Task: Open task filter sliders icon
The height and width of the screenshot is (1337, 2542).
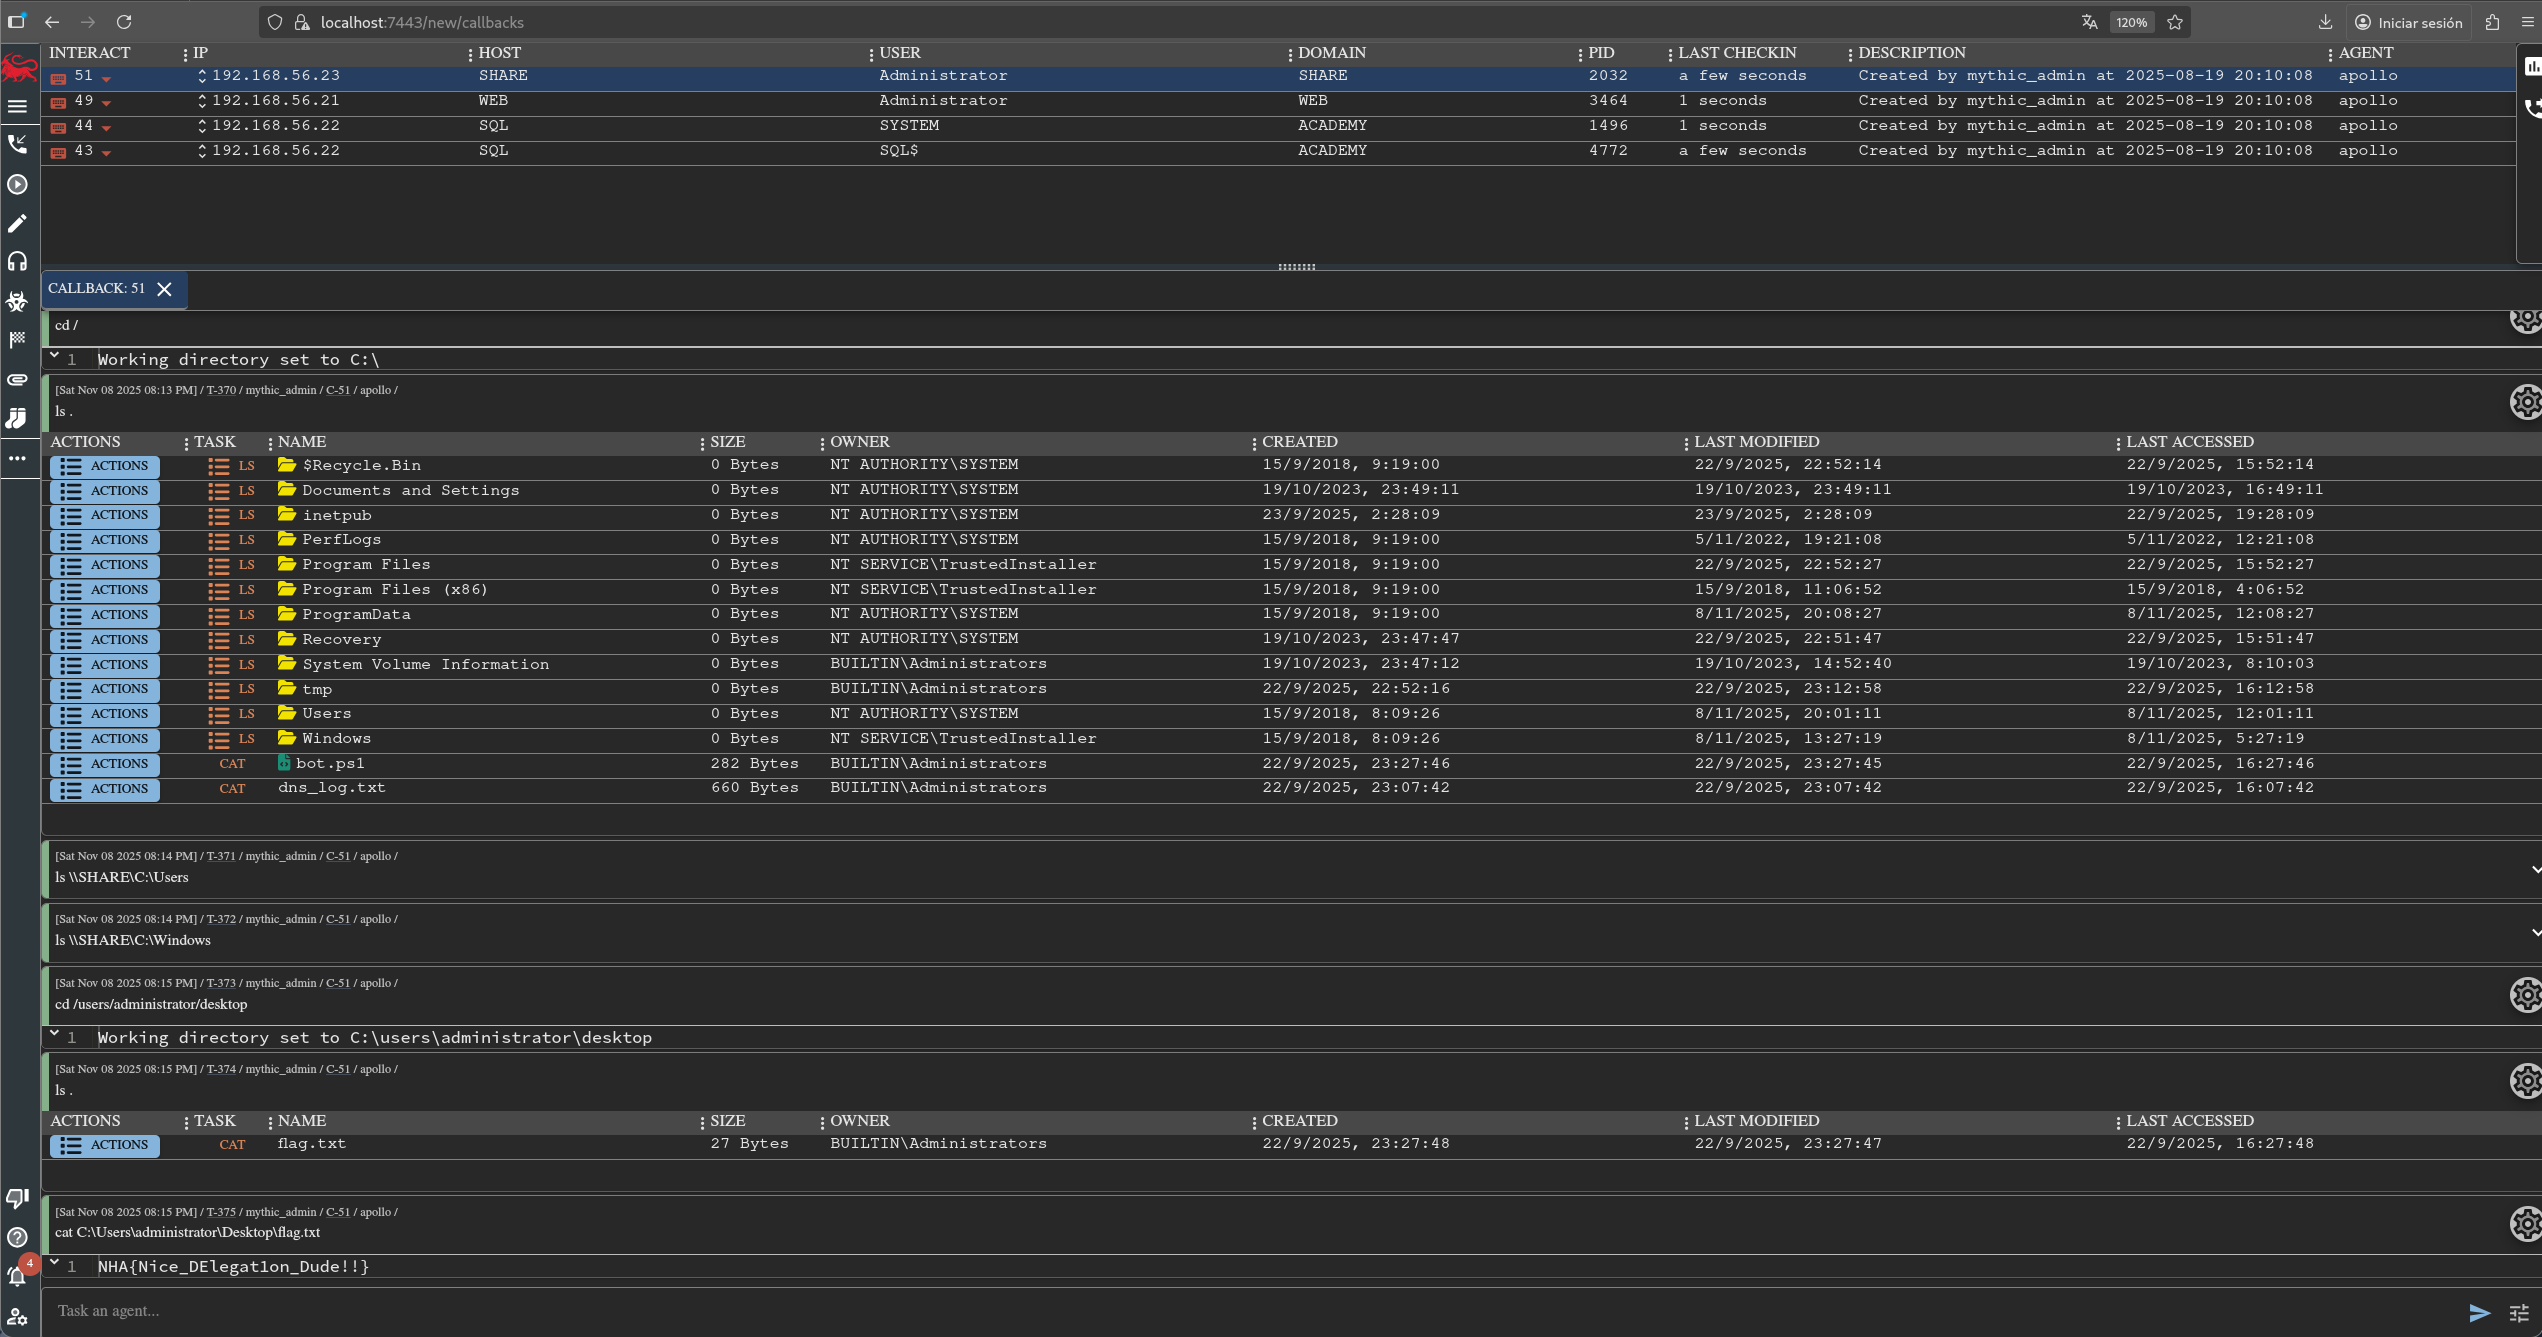Action: (2519, 1313)
